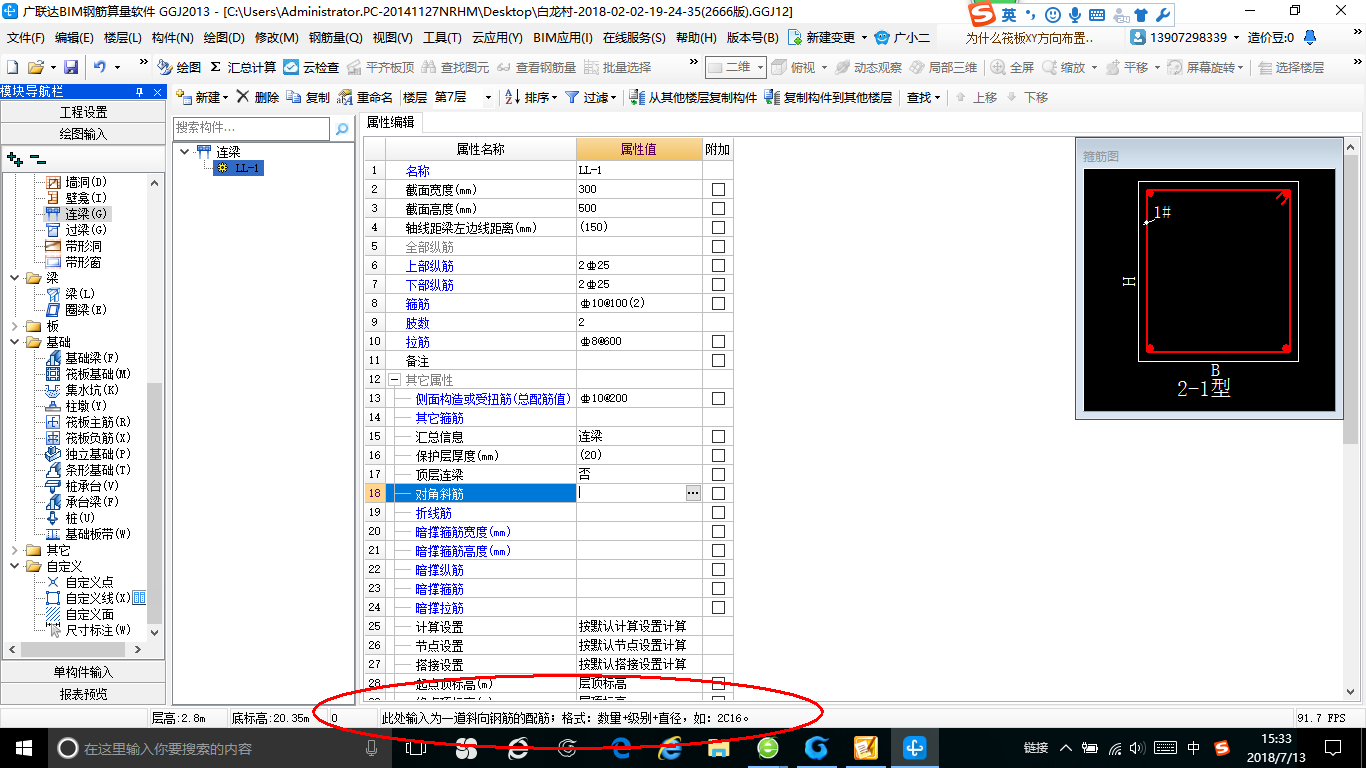Toggle 附加 checkbox for 汇总信息
The width and height of the screenshot is (1366, 768).
click(718, 436)
